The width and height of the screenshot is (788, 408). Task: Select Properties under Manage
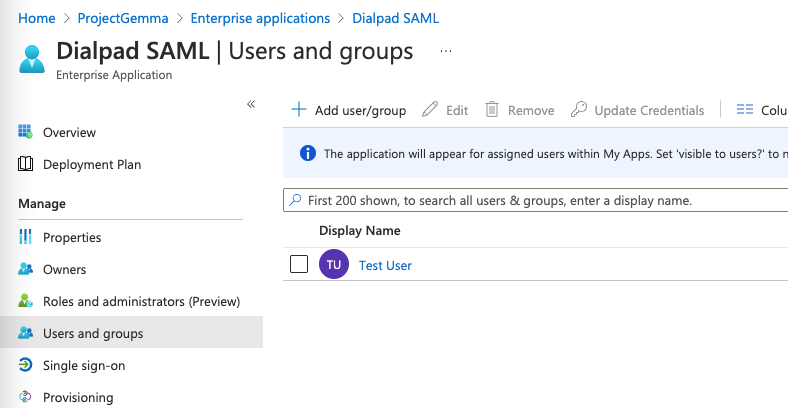coord(72,237)
